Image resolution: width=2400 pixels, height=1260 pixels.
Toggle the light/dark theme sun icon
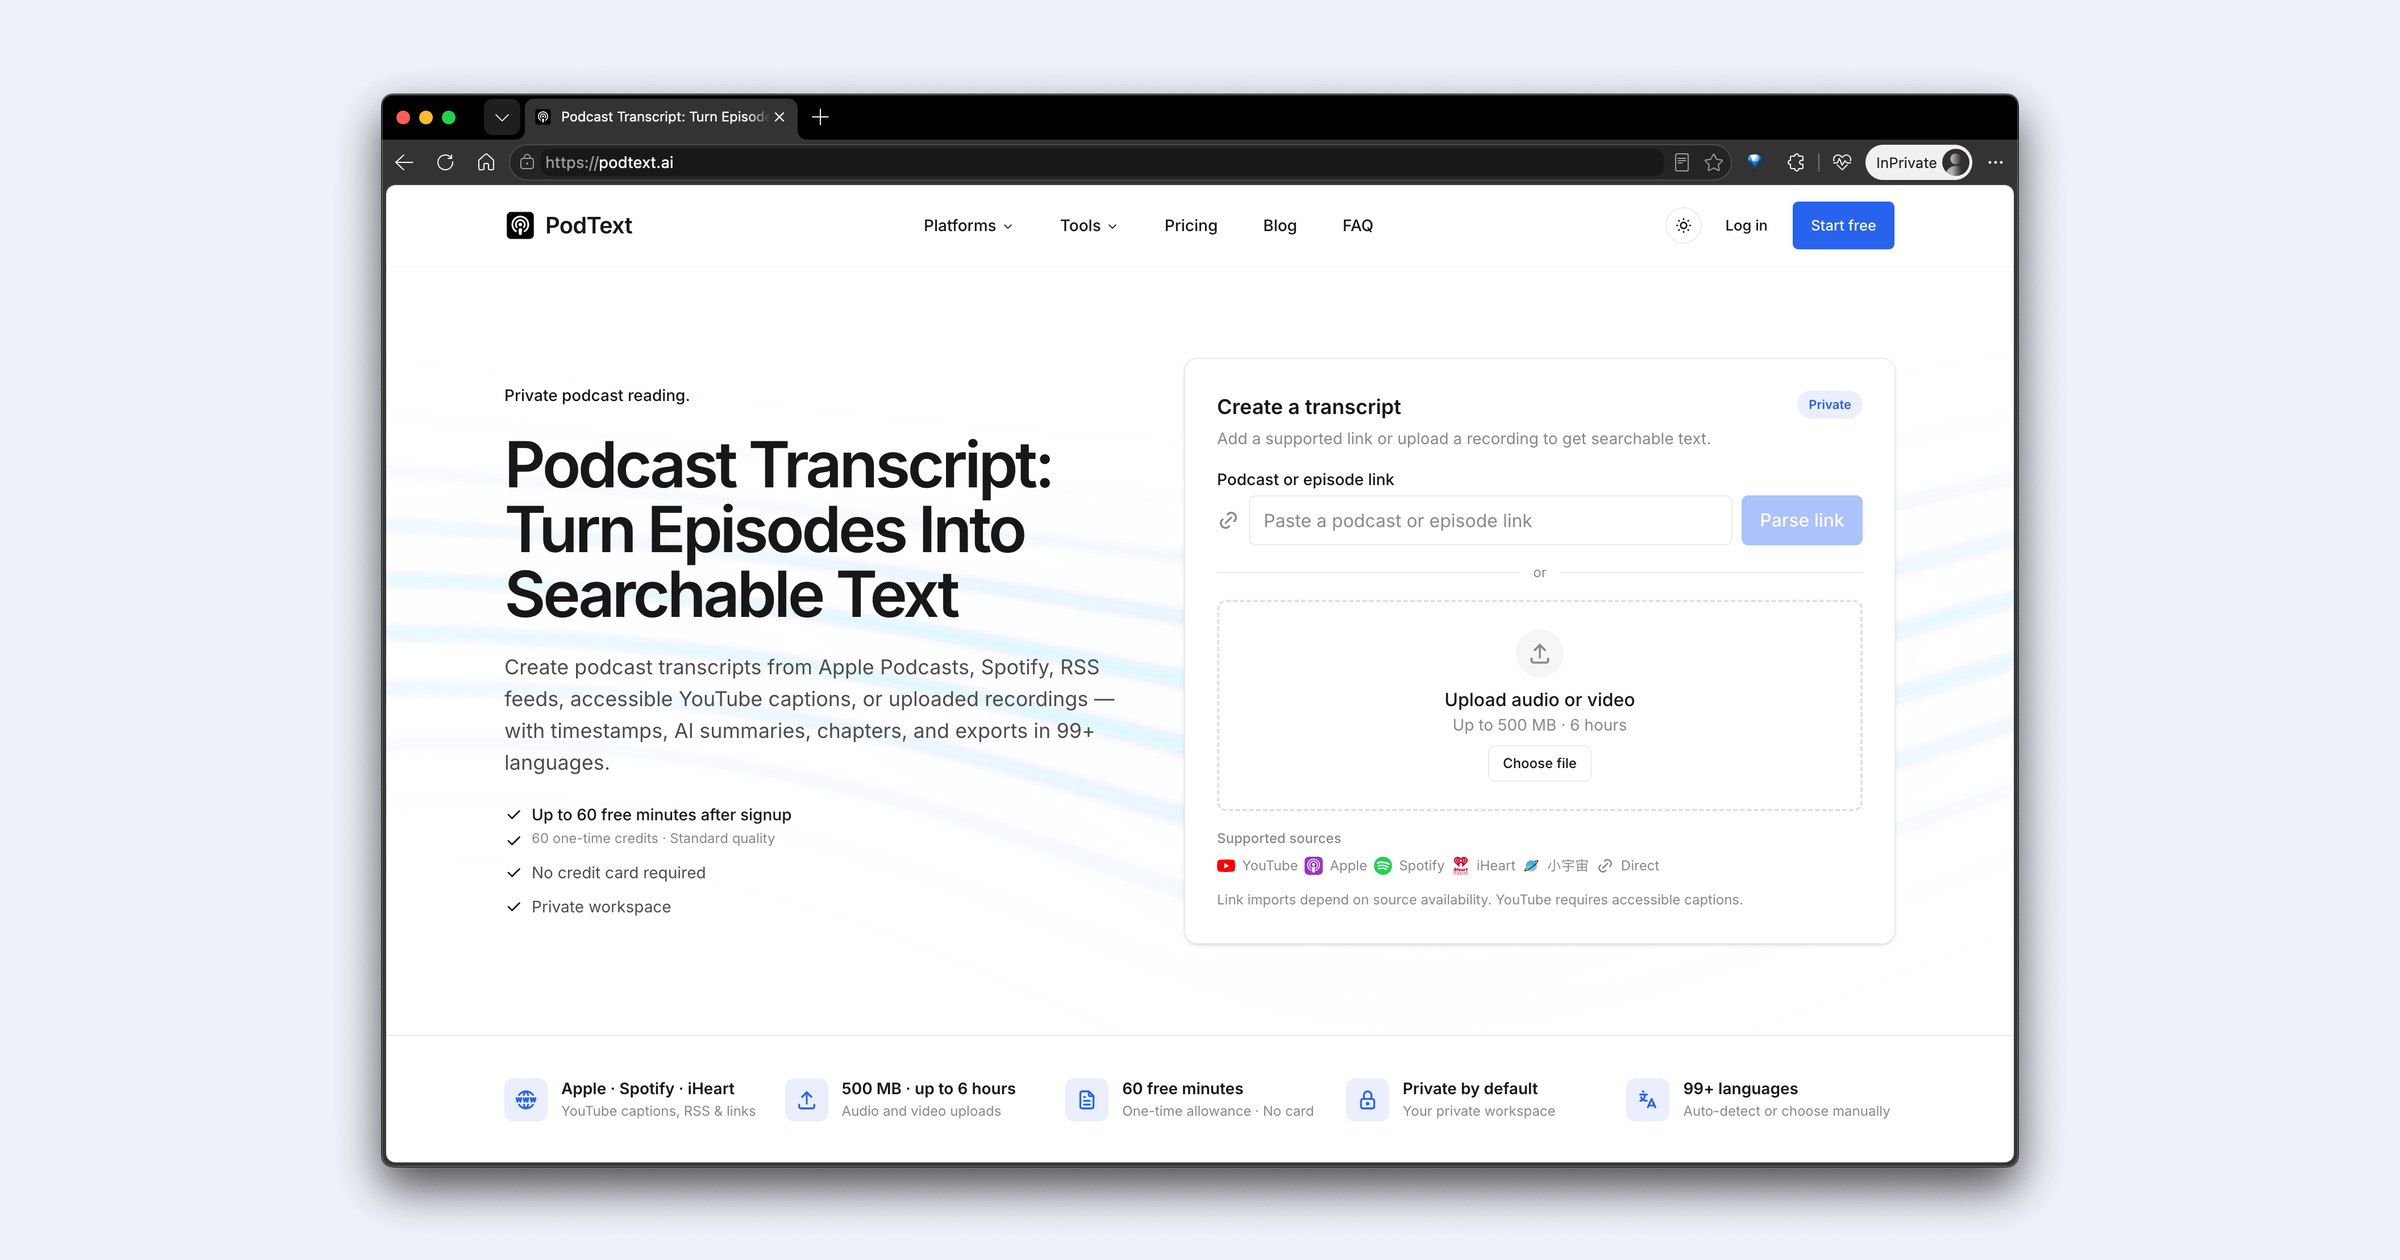[1684, 225]
